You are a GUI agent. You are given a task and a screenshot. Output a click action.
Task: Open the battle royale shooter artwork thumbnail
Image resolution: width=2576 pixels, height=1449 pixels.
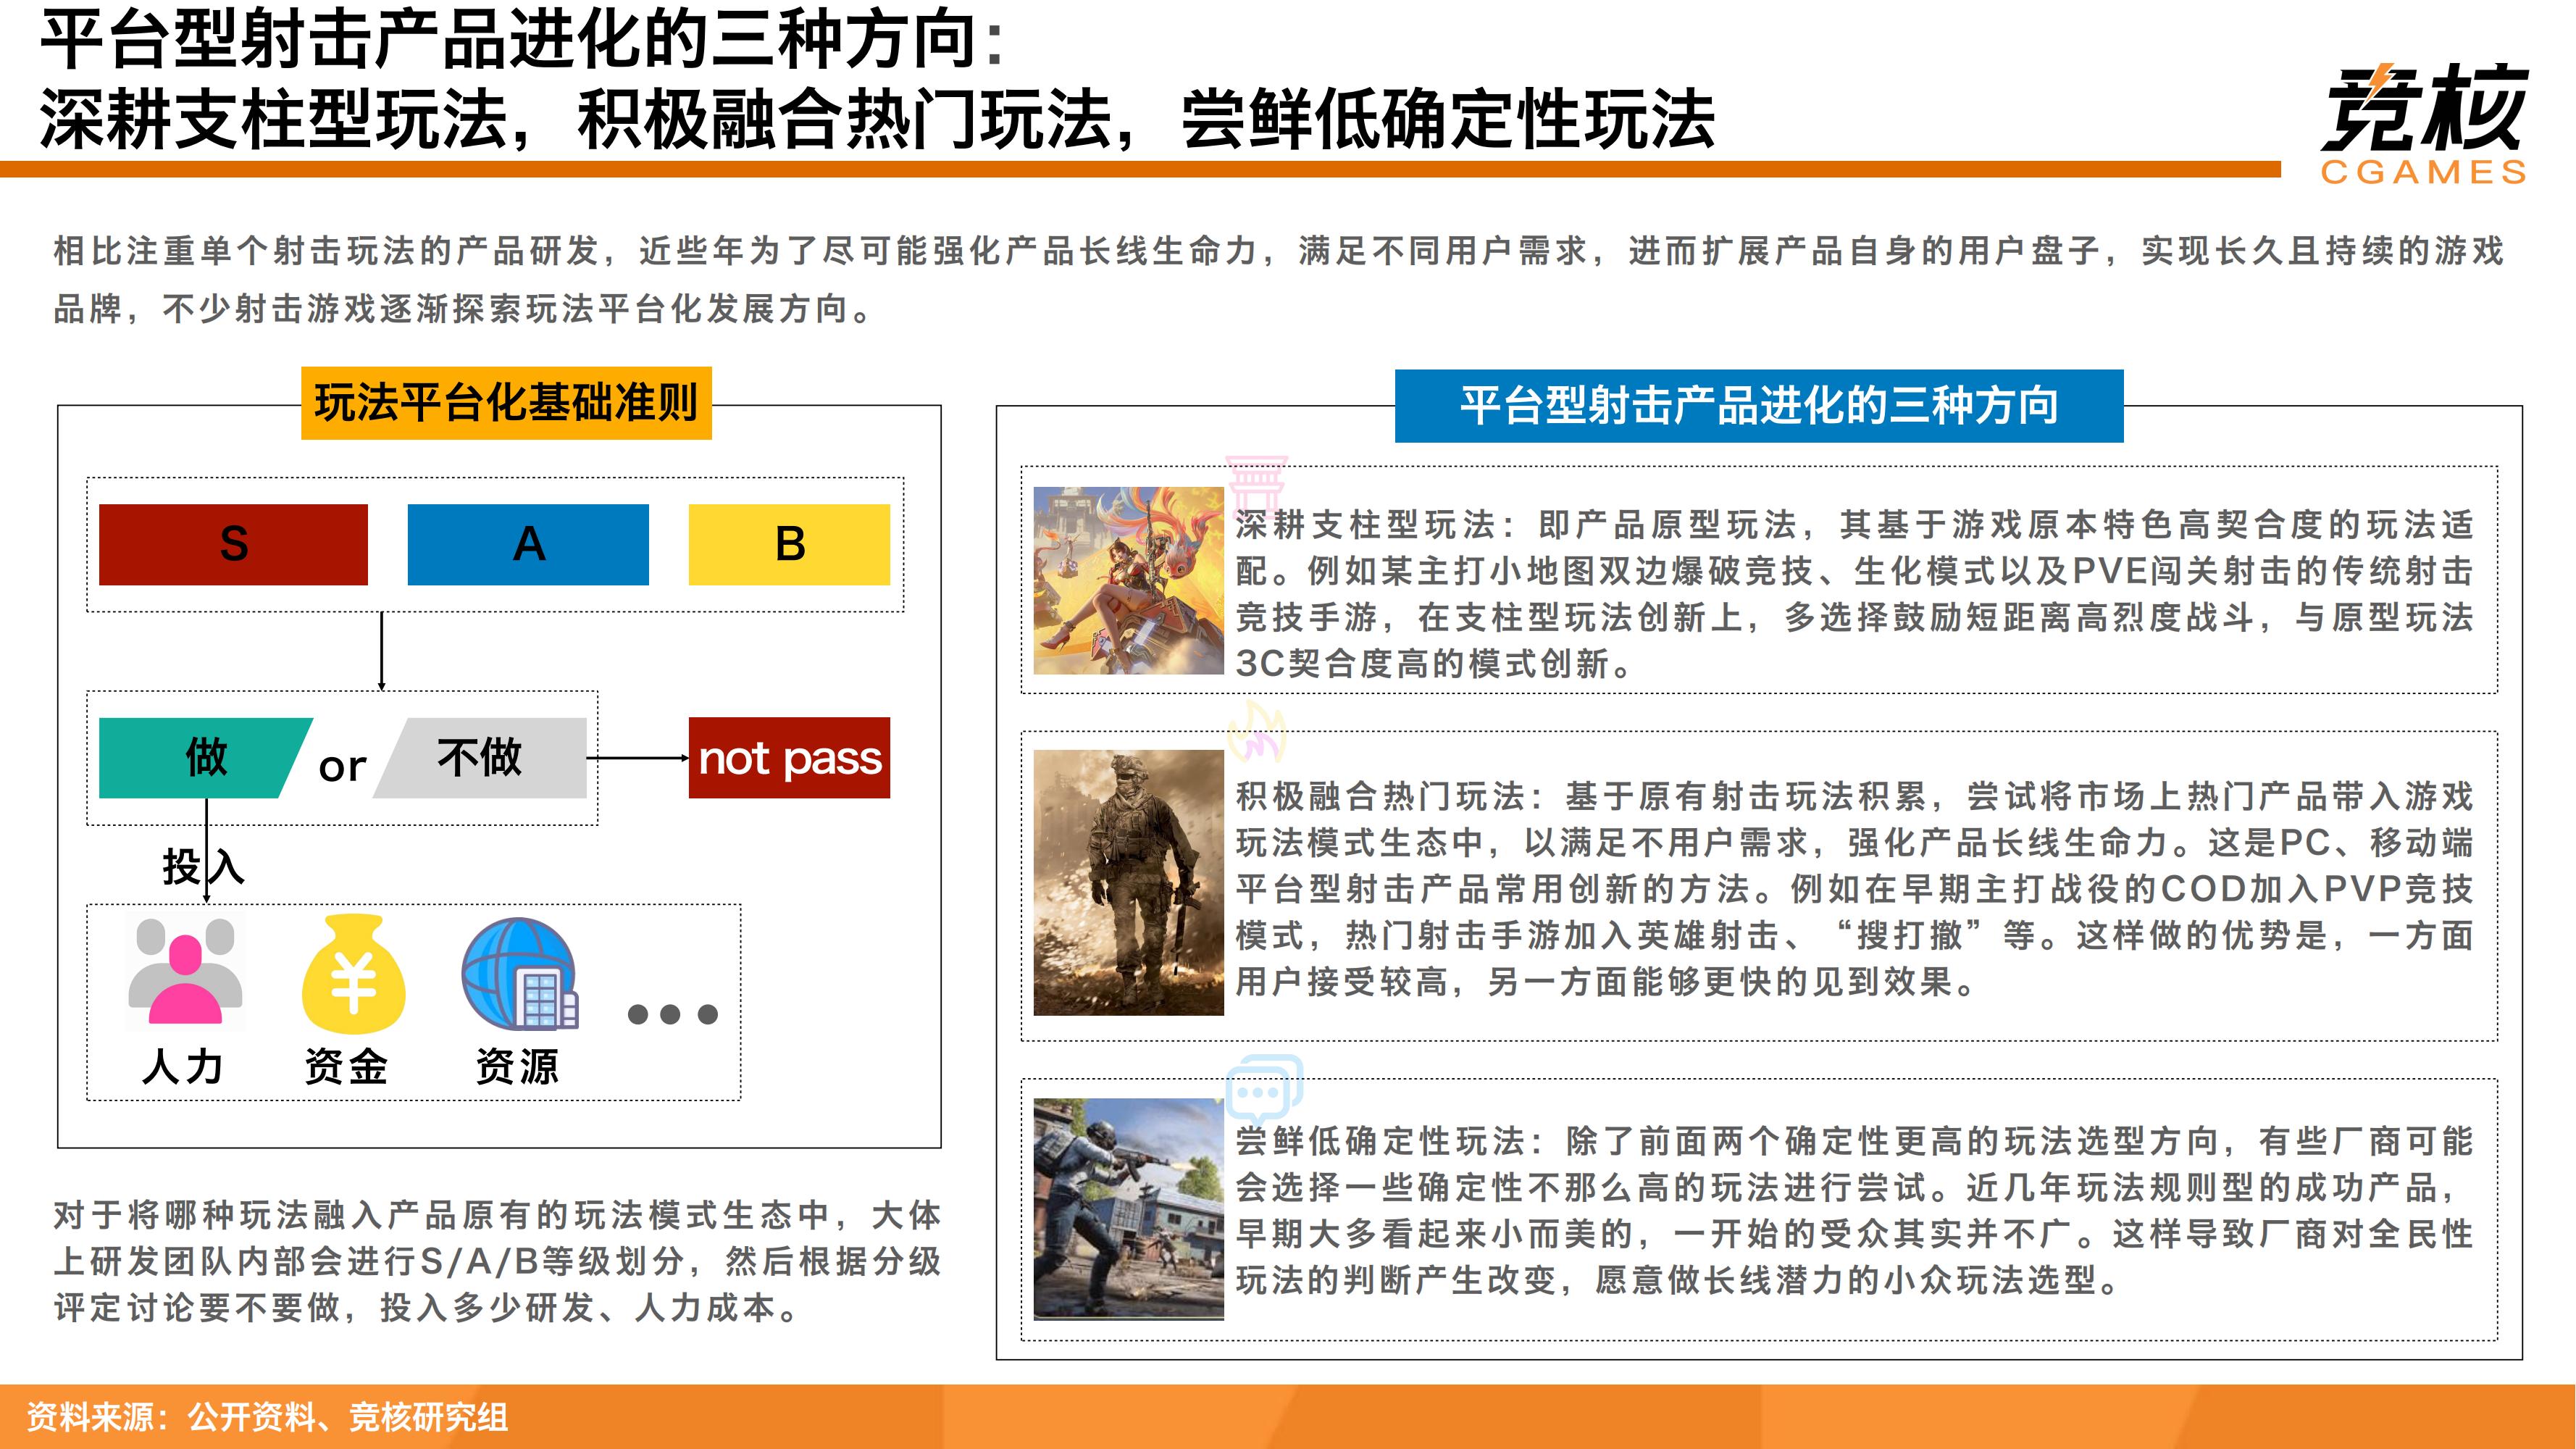[1128, 1208]
